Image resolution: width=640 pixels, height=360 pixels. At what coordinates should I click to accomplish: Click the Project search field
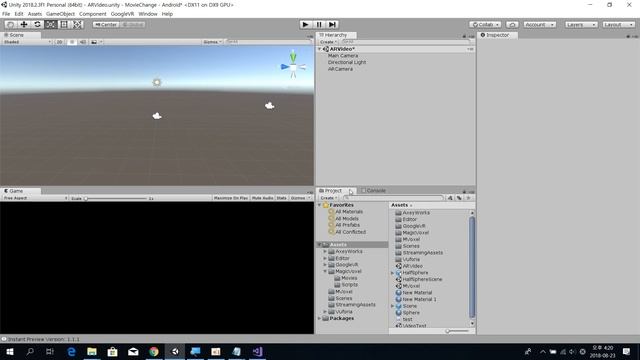[x=393, y=198]
